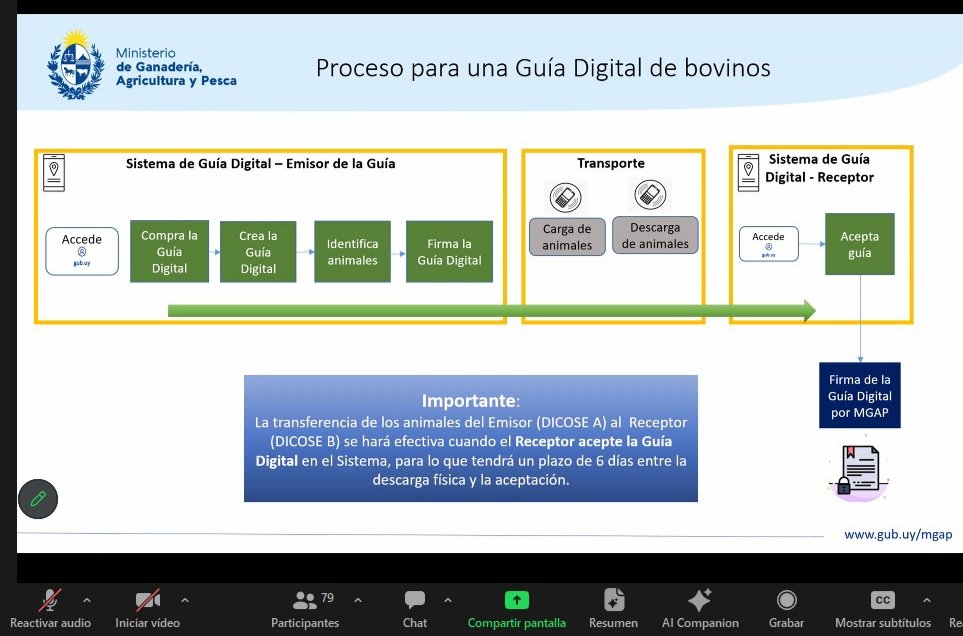Click the Sistema de Guía Digital – Emisor heading
The image size is (963, 636).
tap(260, 164)
